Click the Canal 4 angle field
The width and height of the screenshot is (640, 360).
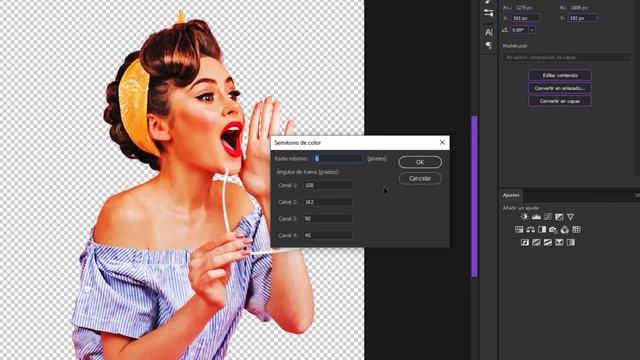[328, 236]
